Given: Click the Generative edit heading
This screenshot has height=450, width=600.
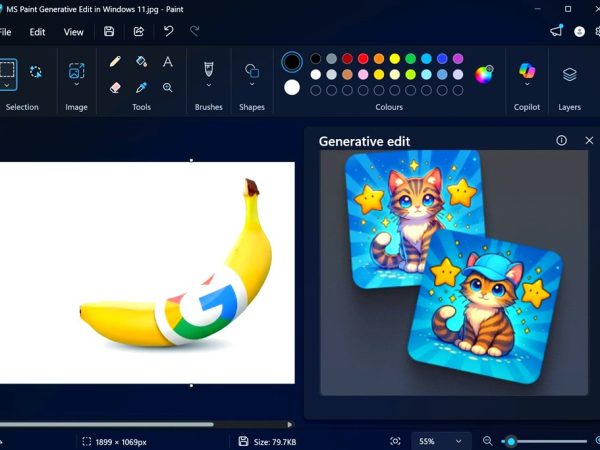Looking at the screenshot, I should coord(364,141).
